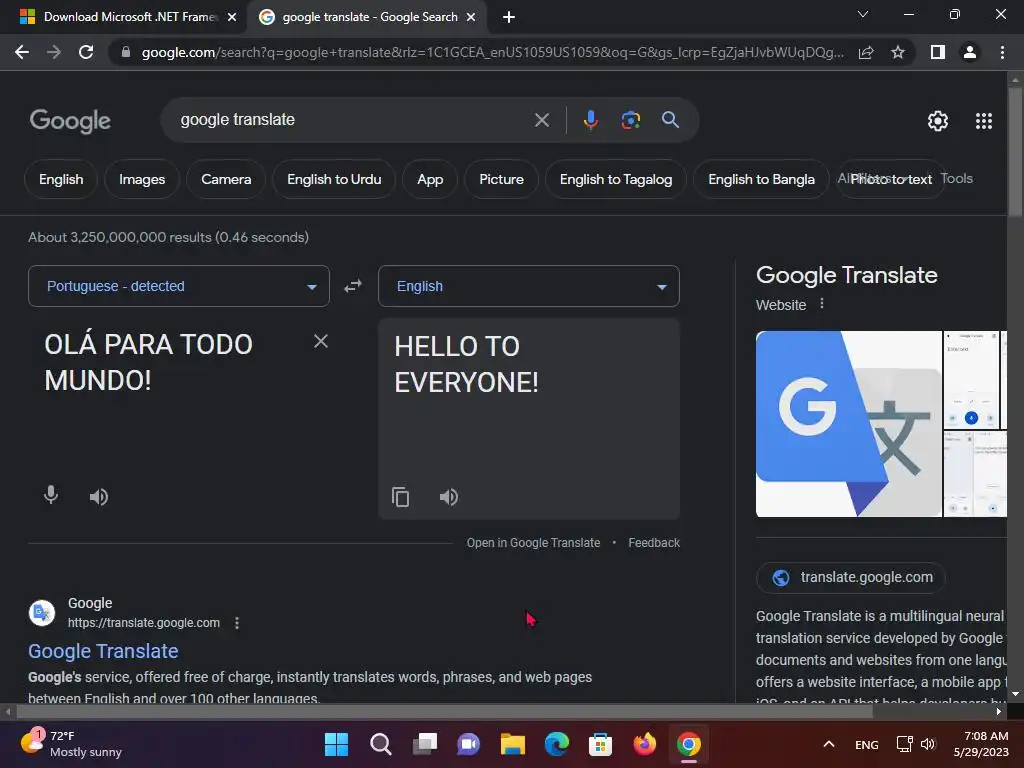1024x768 pixels.
Task: Click the Google logo
Action: [70, 121]
